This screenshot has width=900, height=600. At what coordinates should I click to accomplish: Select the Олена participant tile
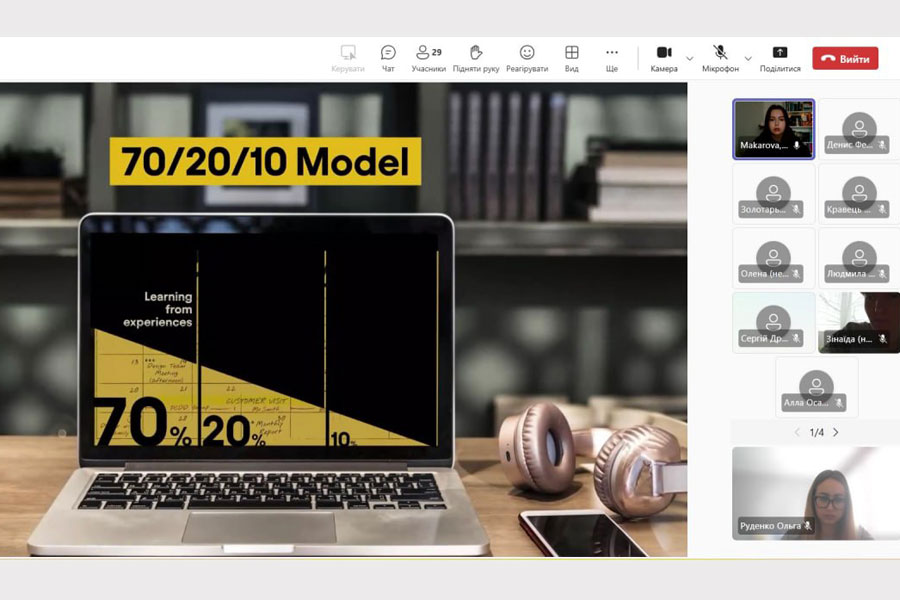(774, 258)
